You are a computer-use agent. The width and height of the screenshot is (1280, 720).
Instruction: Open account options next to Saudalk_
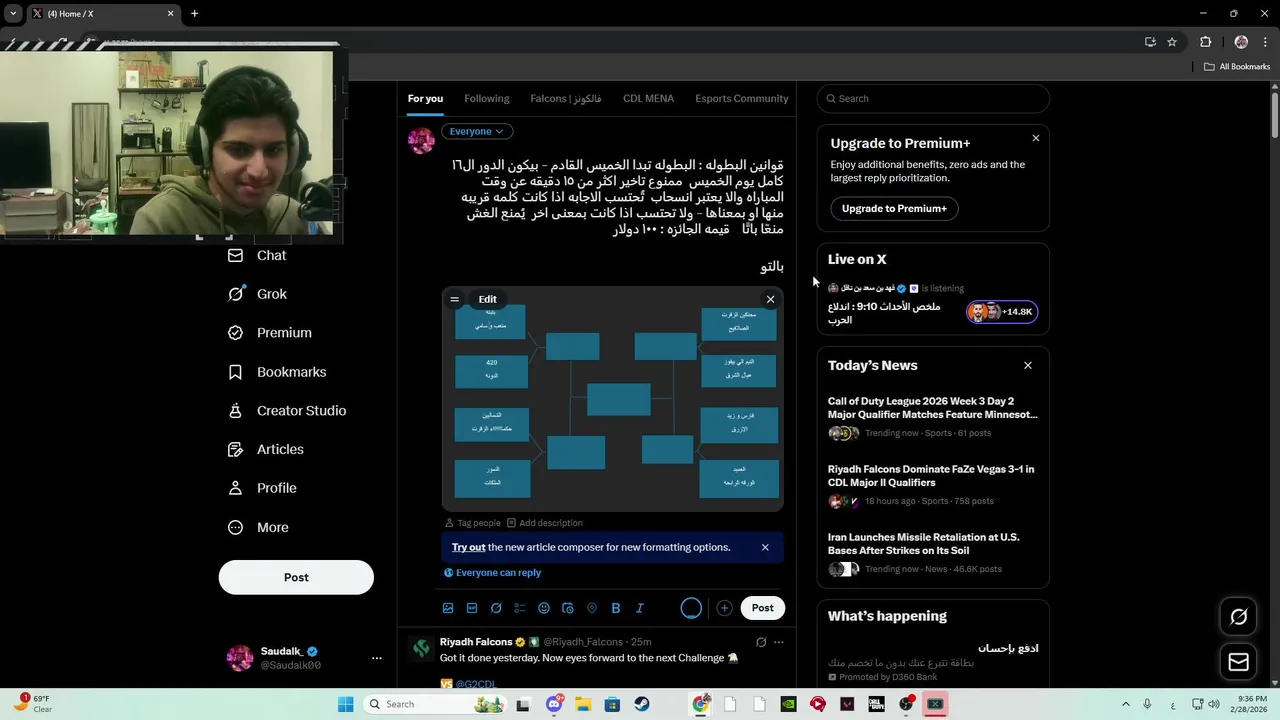tap(377, 658)
